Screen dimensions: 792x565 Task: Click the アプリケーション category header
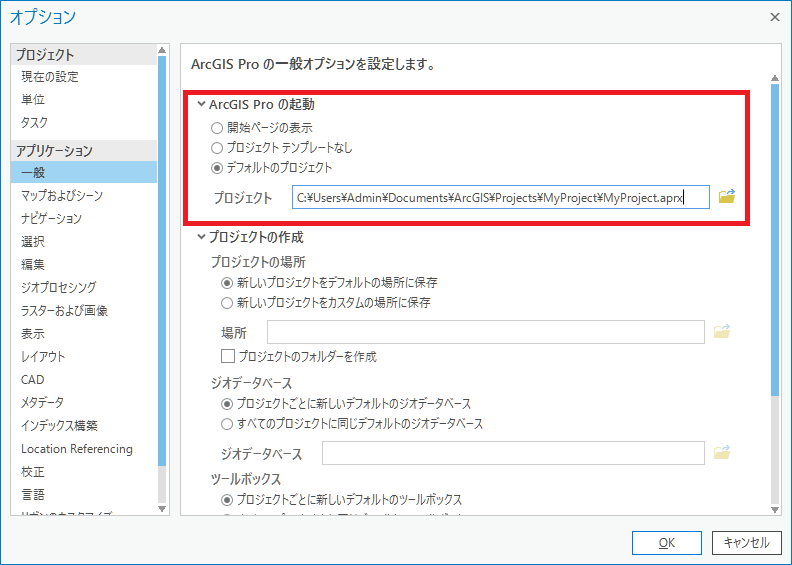pos(84,150)
